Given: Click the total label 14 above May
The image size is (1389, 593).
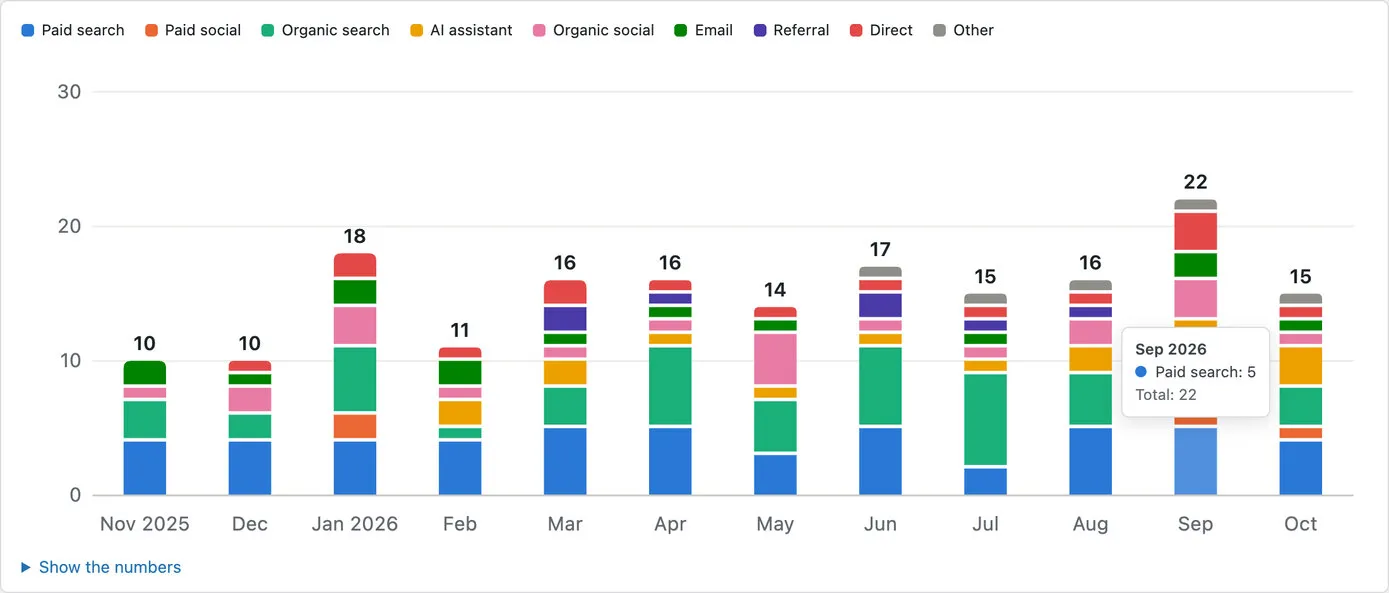Looking at the screenshot, I should coord(775,290).
